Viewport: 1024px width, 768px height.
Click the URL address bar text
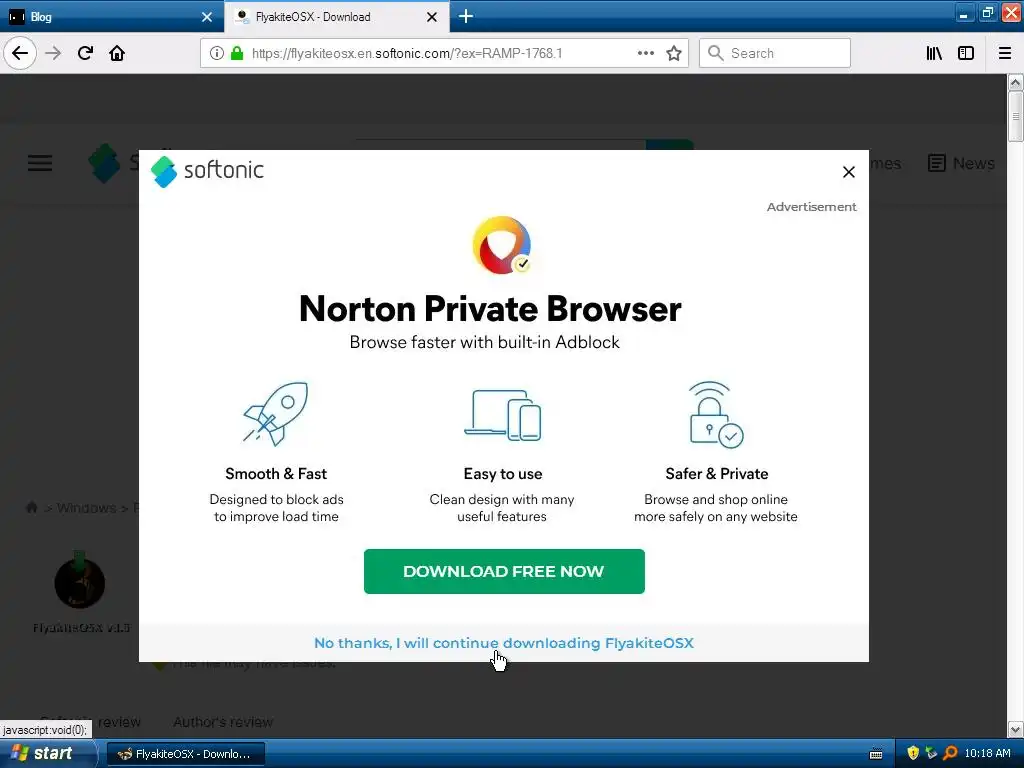coord(407,53)
